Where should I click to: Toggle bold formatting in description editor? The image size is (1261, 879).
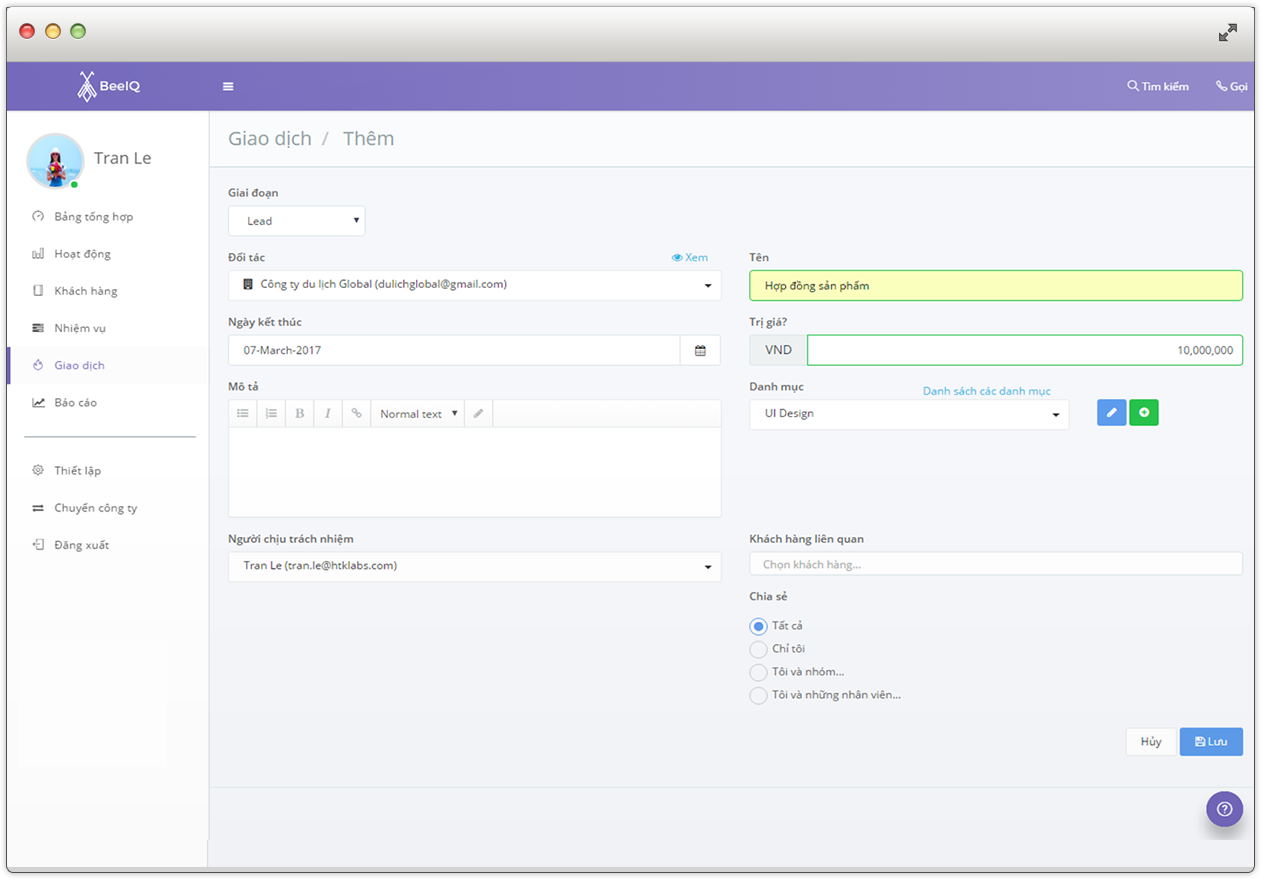coord(299,414)
